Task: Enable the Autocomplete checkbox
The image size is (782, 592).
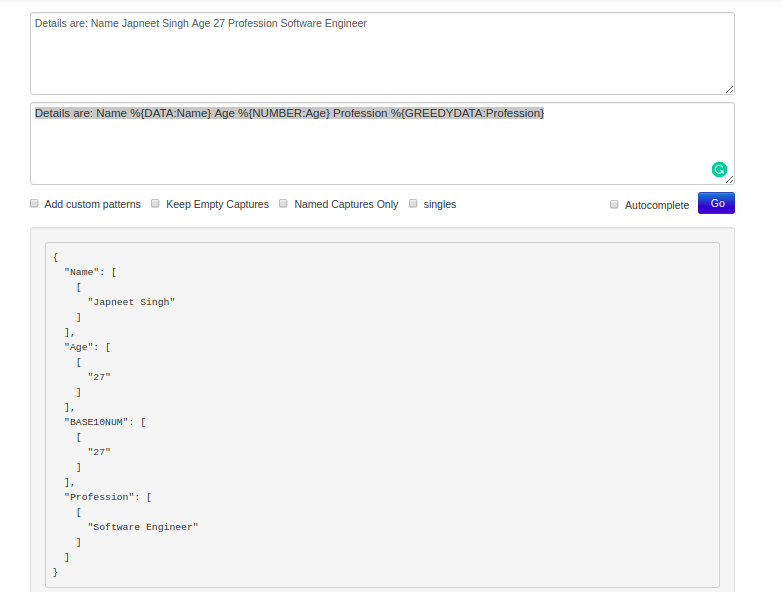Action: pos(614,204)
